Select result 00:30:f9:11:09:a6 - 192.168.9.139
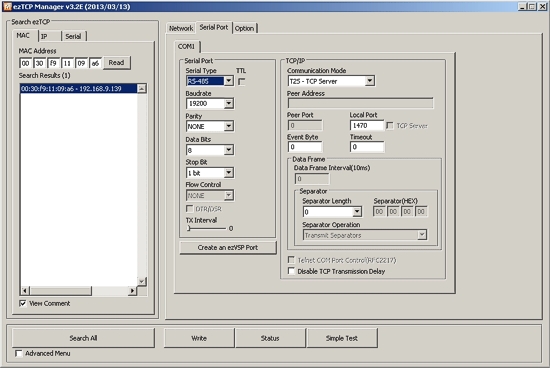This screenshot has width=550, height=368. point(79,88)
